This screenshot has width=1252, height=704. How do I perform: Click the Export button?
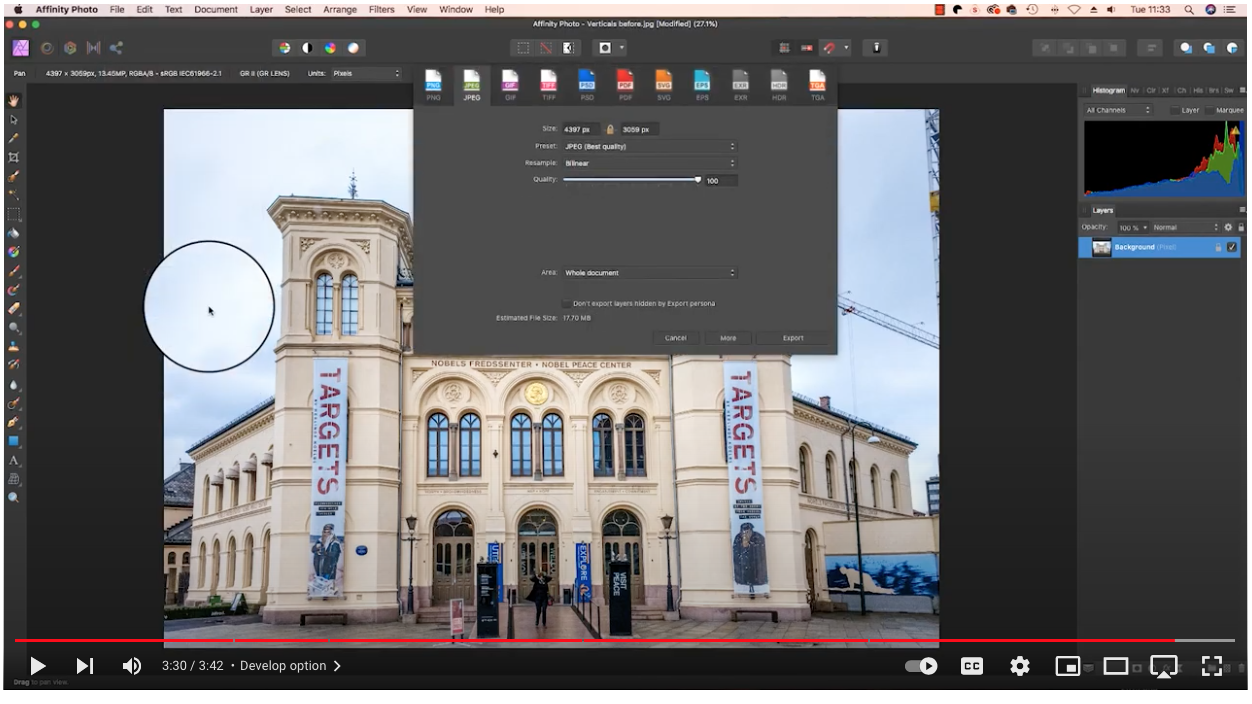click(793, 338)
